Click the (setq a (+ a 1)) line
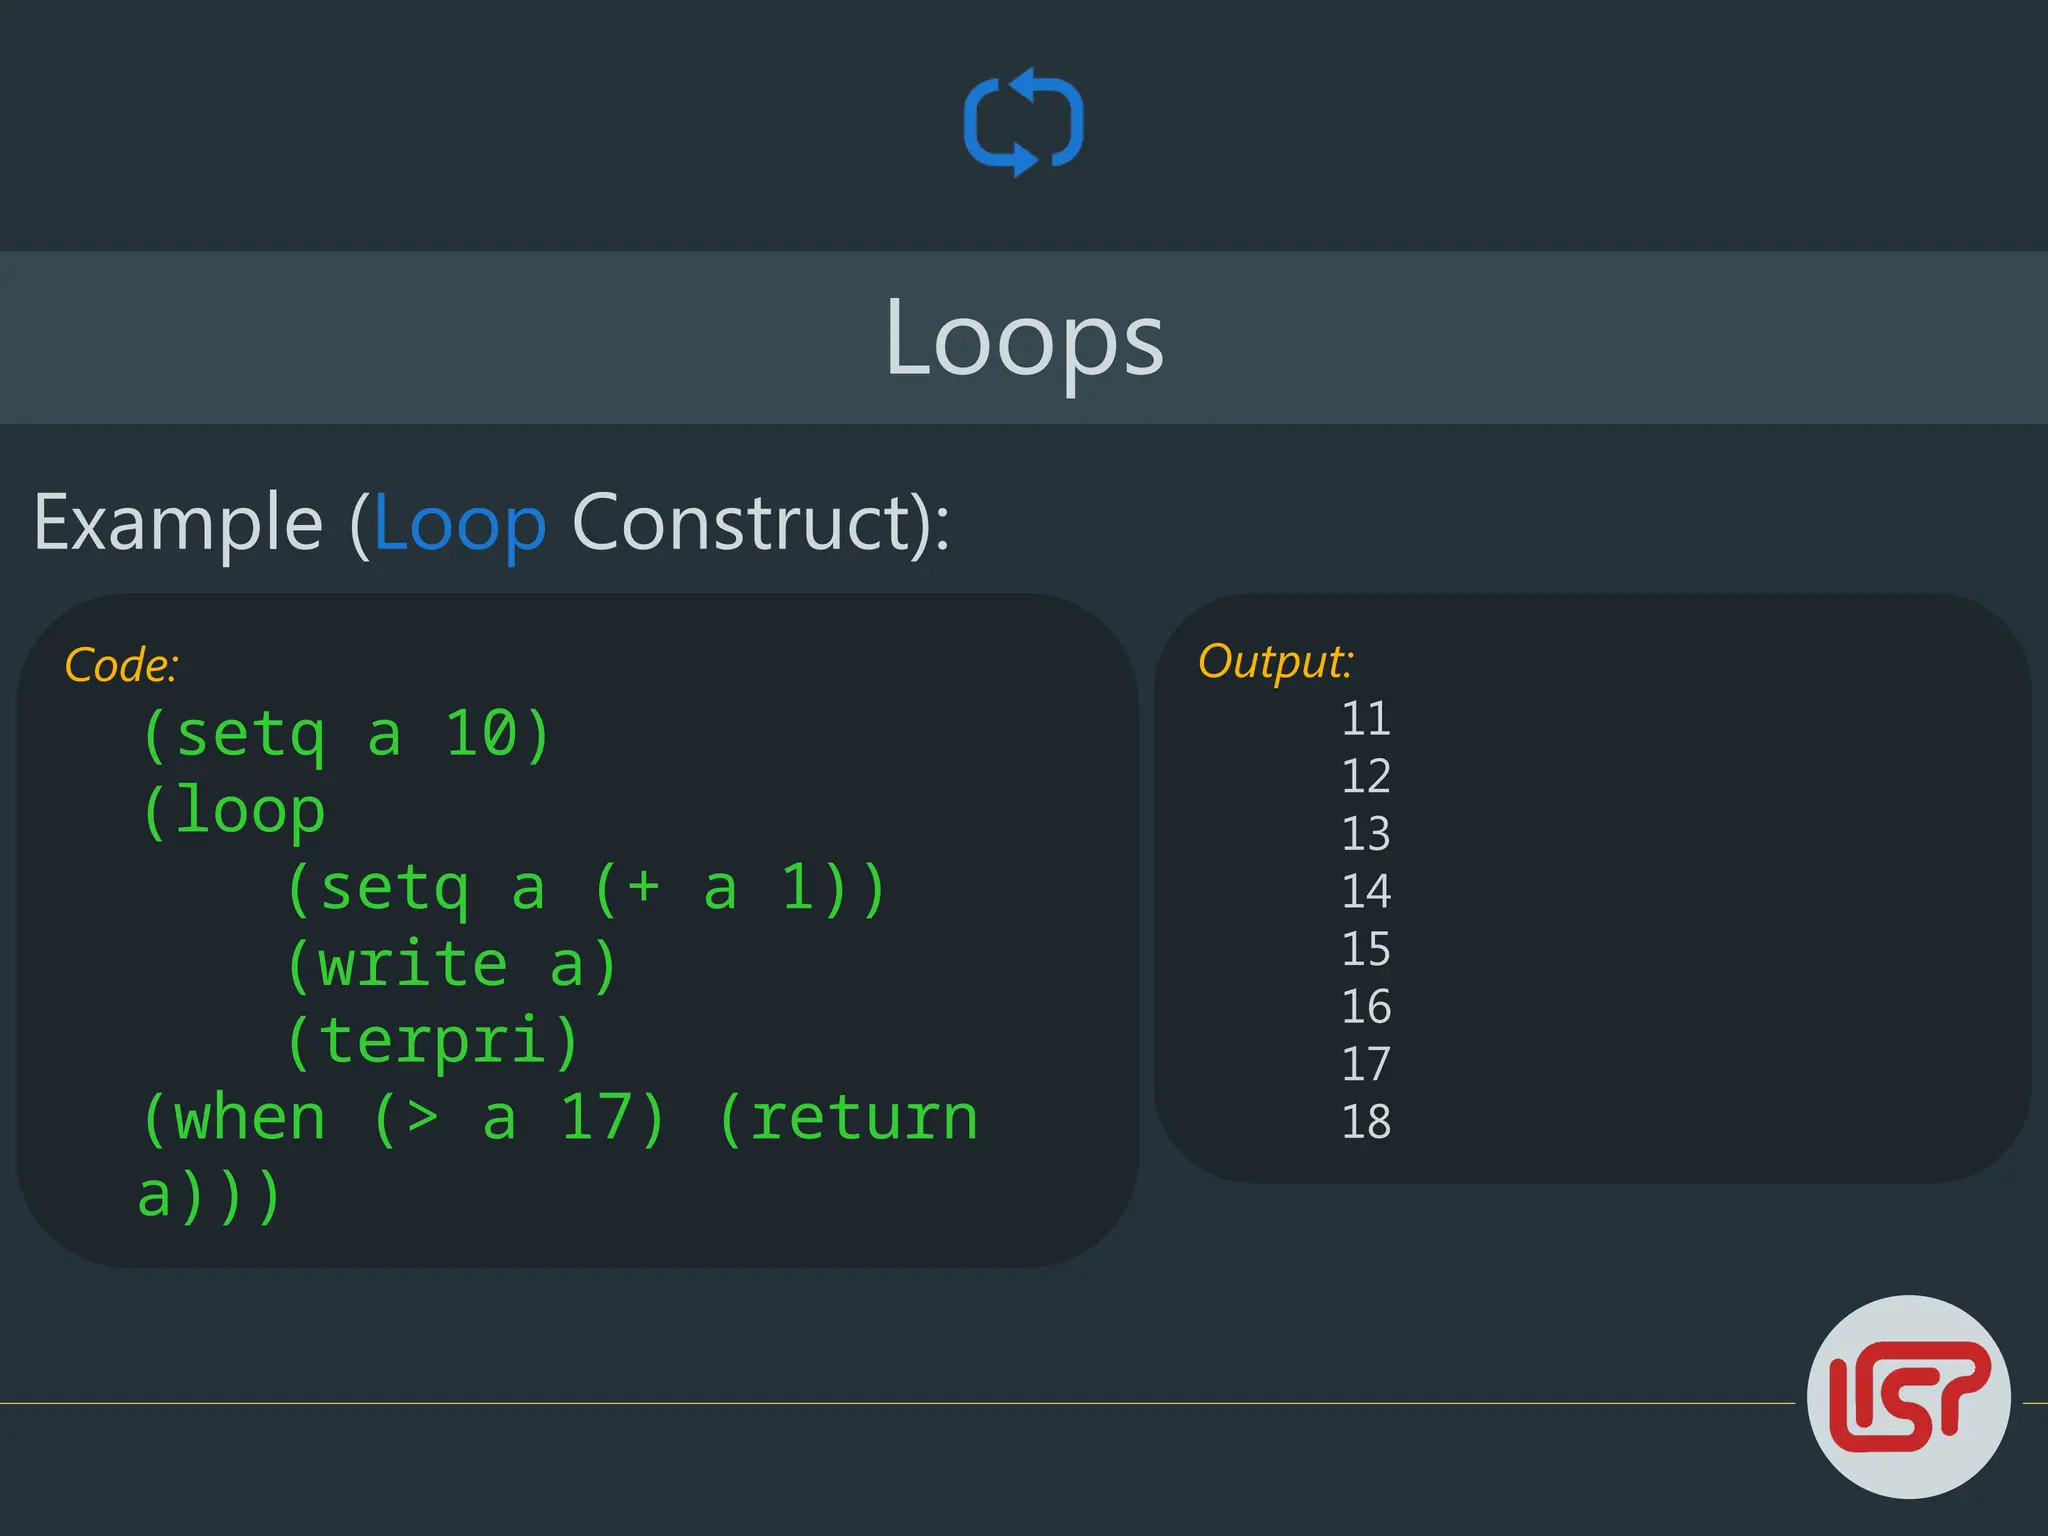The image size is (2048, 1536). pyautogui.click(x=586, y=888)
